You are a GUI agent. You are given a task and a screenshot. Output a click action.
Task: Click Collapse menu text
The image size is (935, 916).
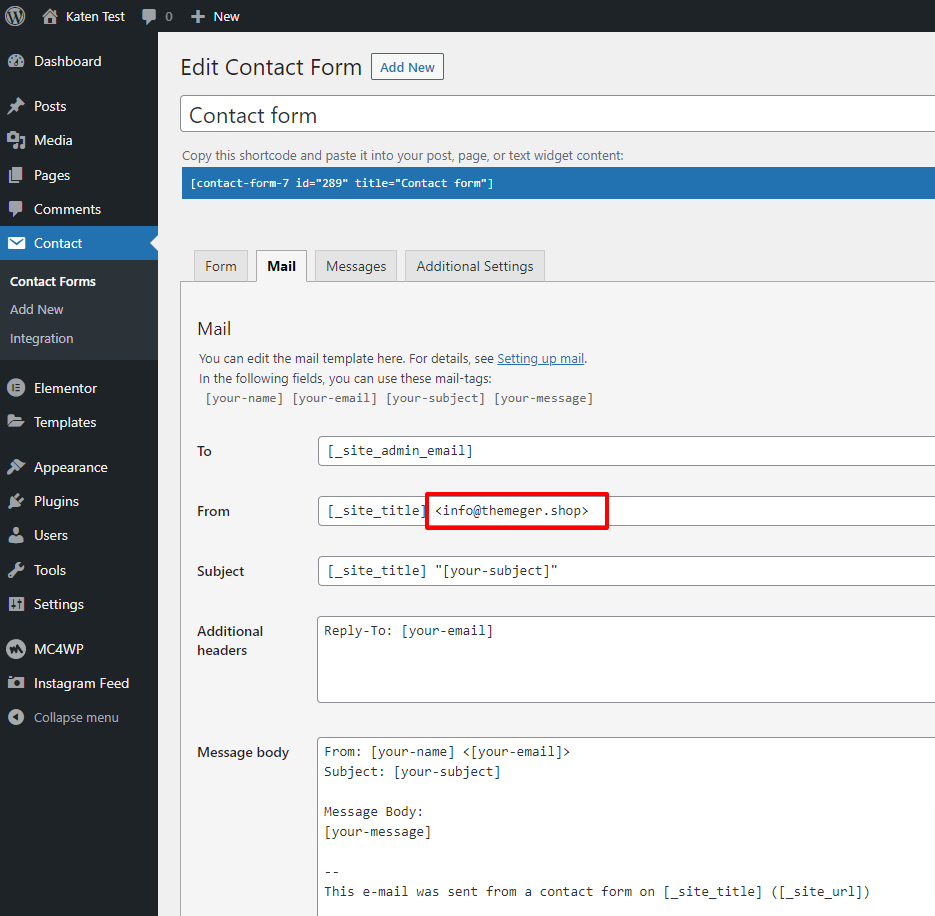tap(76, 717)
